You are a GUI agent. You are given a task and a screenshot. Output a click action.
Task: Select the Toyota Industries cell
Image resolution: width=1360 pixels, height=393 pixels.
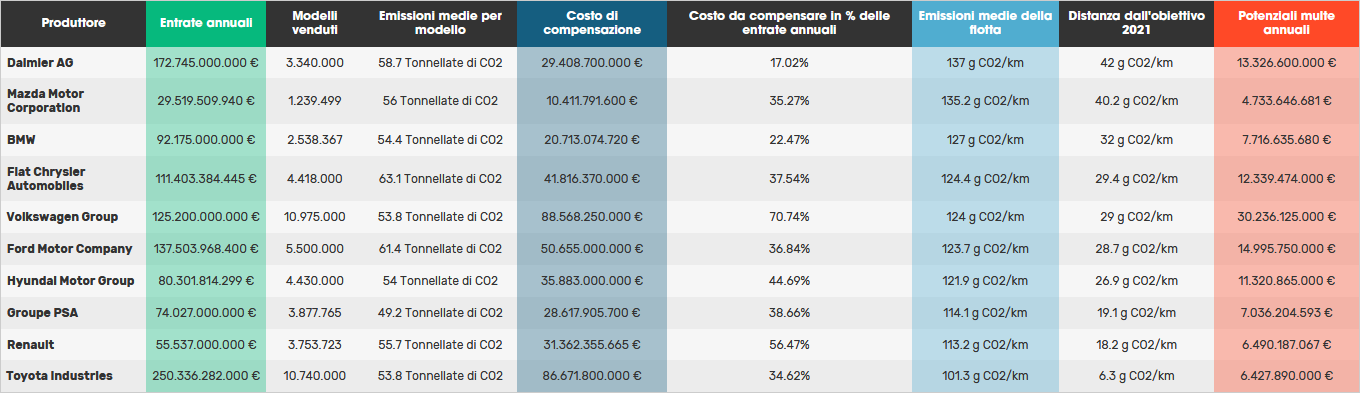pos(60,376)
